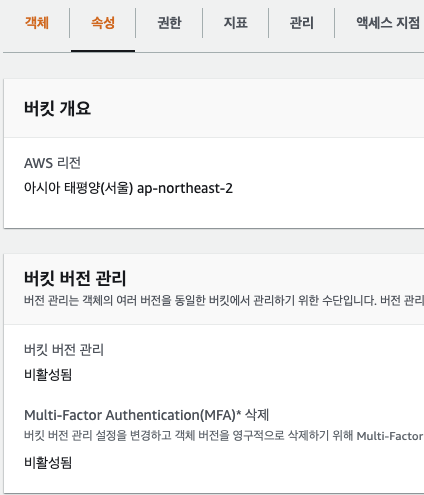Click the 버킷 버전 관리 bold section heading

coord(75,278)
